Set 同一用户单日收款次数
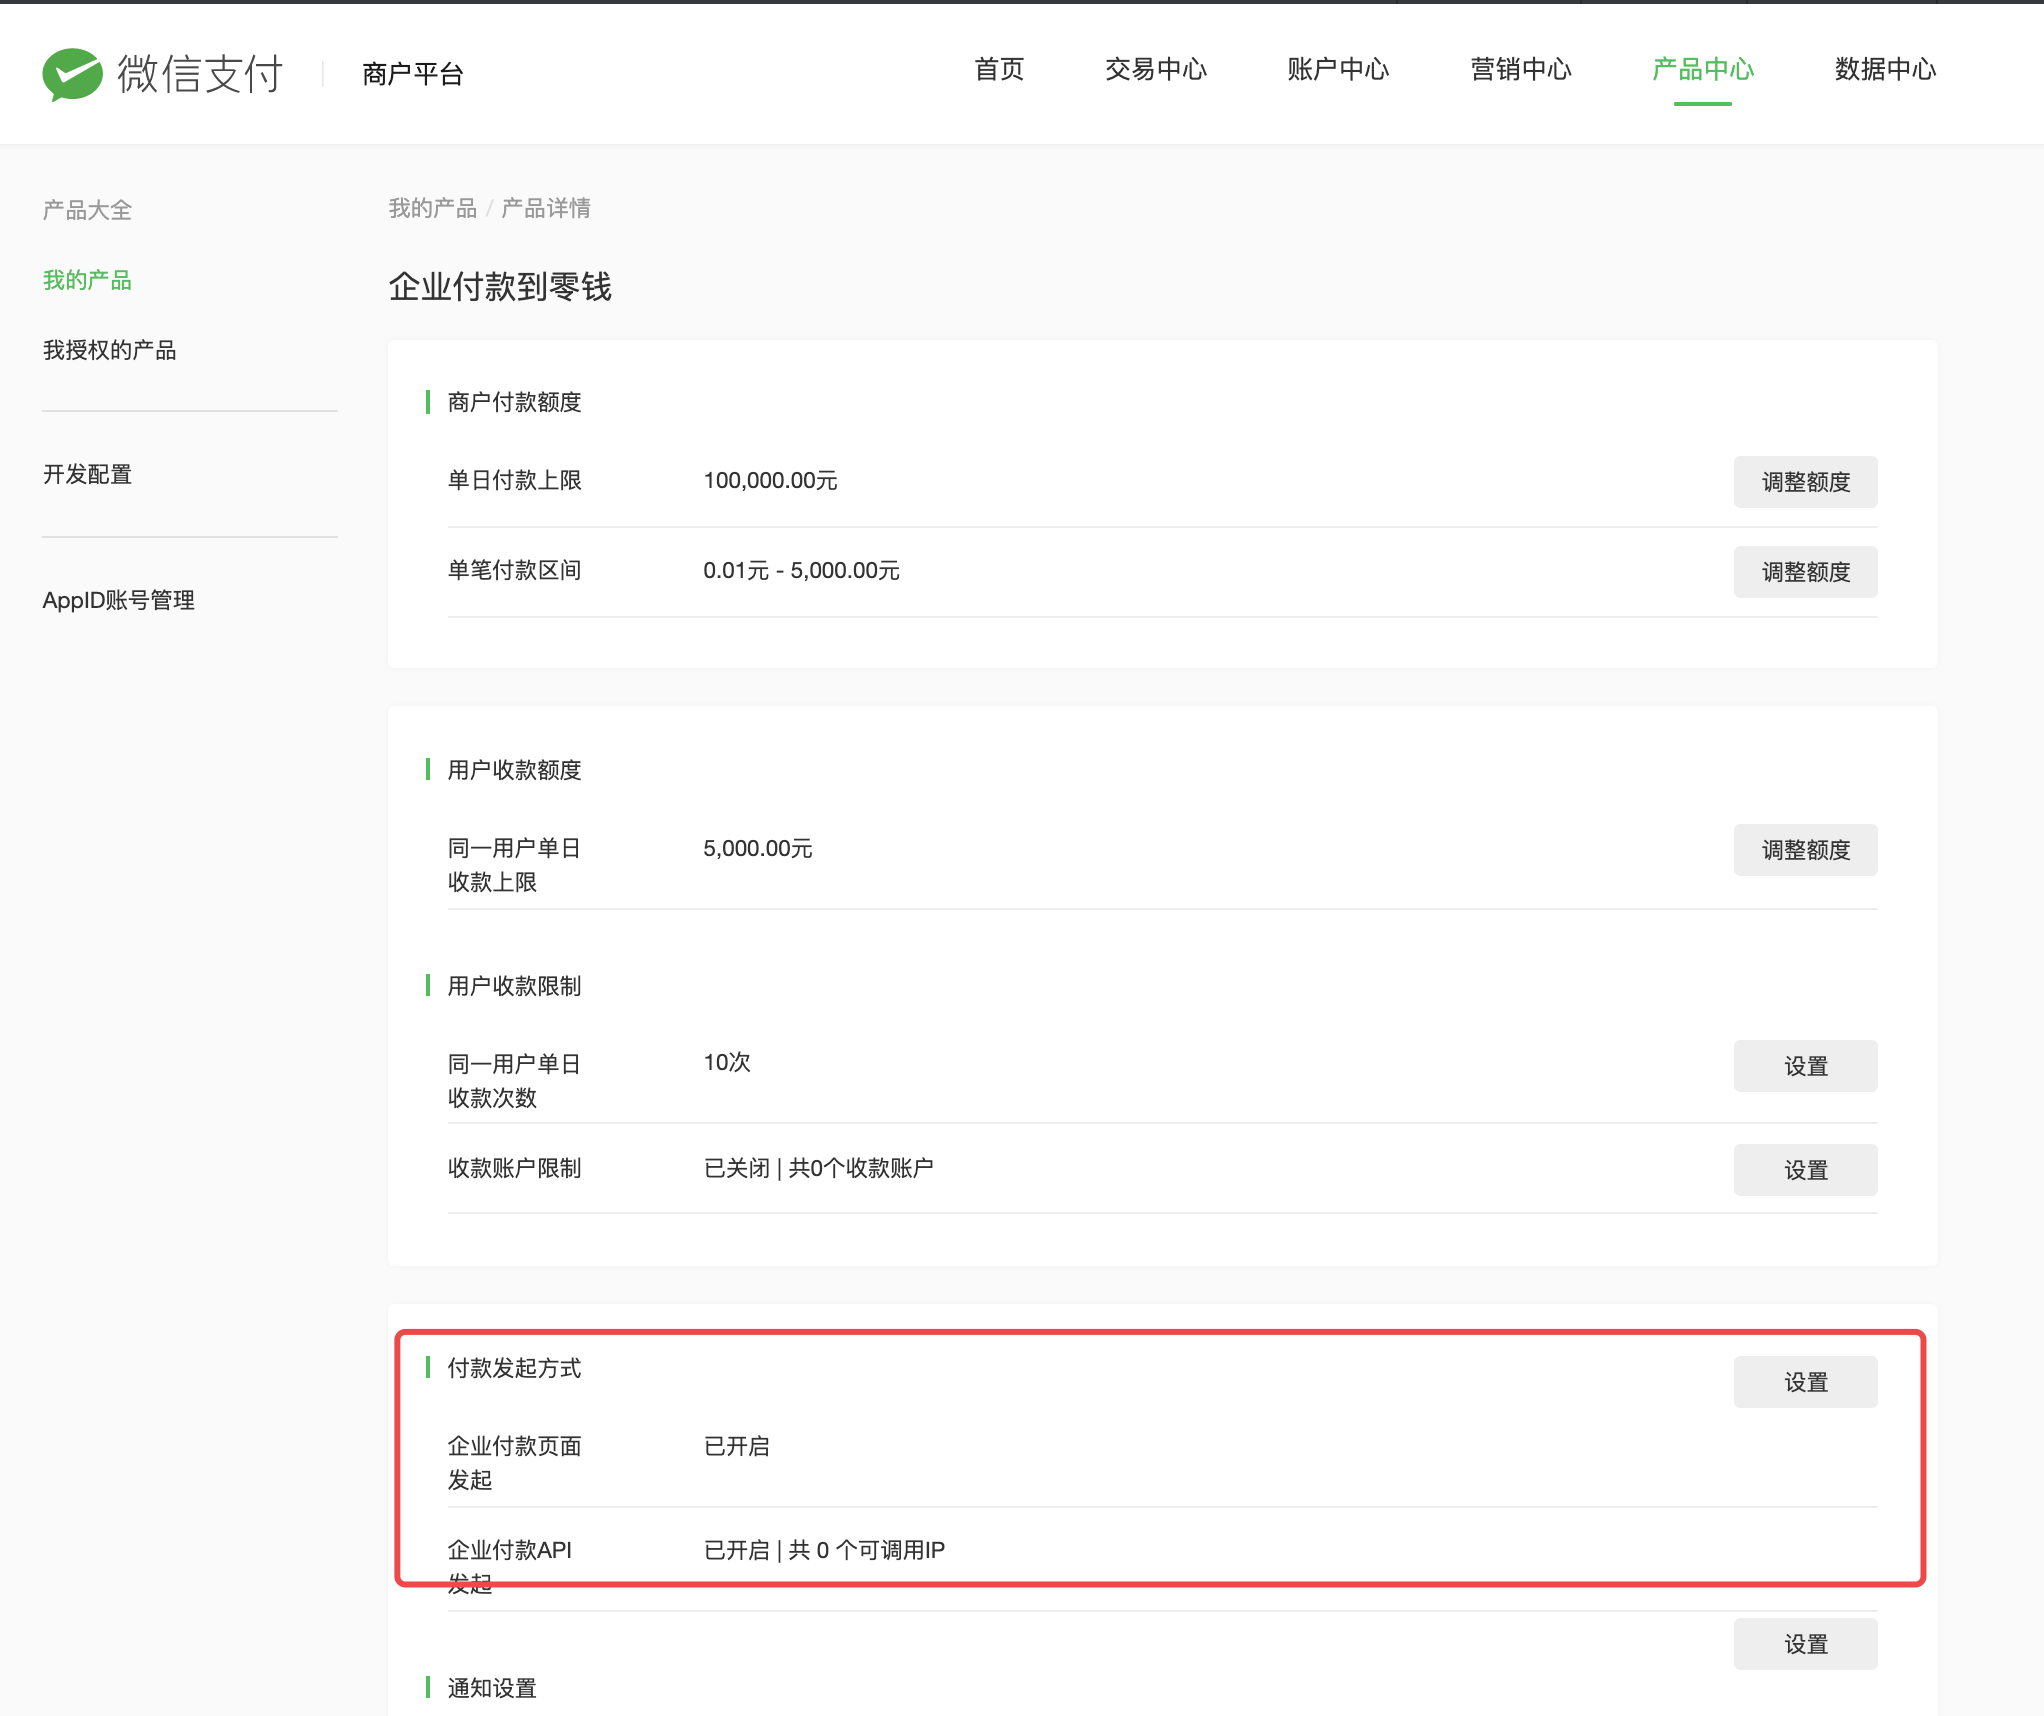The height and width of the screenshot is (1716, 2044). (x=1804, y=1066)
